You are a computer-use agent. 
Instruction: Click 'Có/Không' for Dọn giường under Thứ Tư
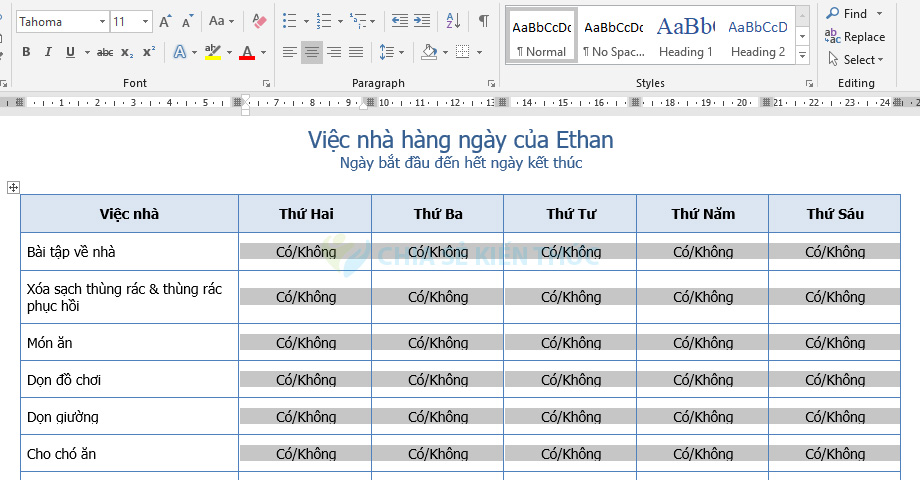571,417
